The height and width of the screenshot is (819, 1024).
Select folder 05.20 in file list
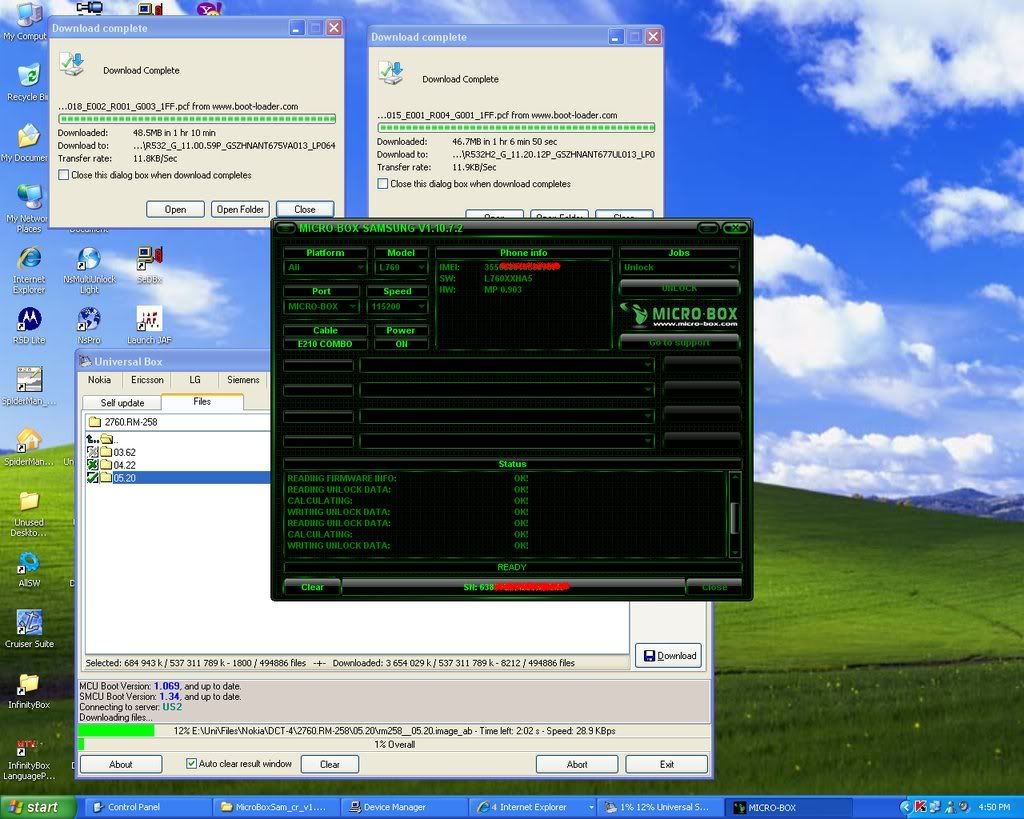[x=124, y=478]
